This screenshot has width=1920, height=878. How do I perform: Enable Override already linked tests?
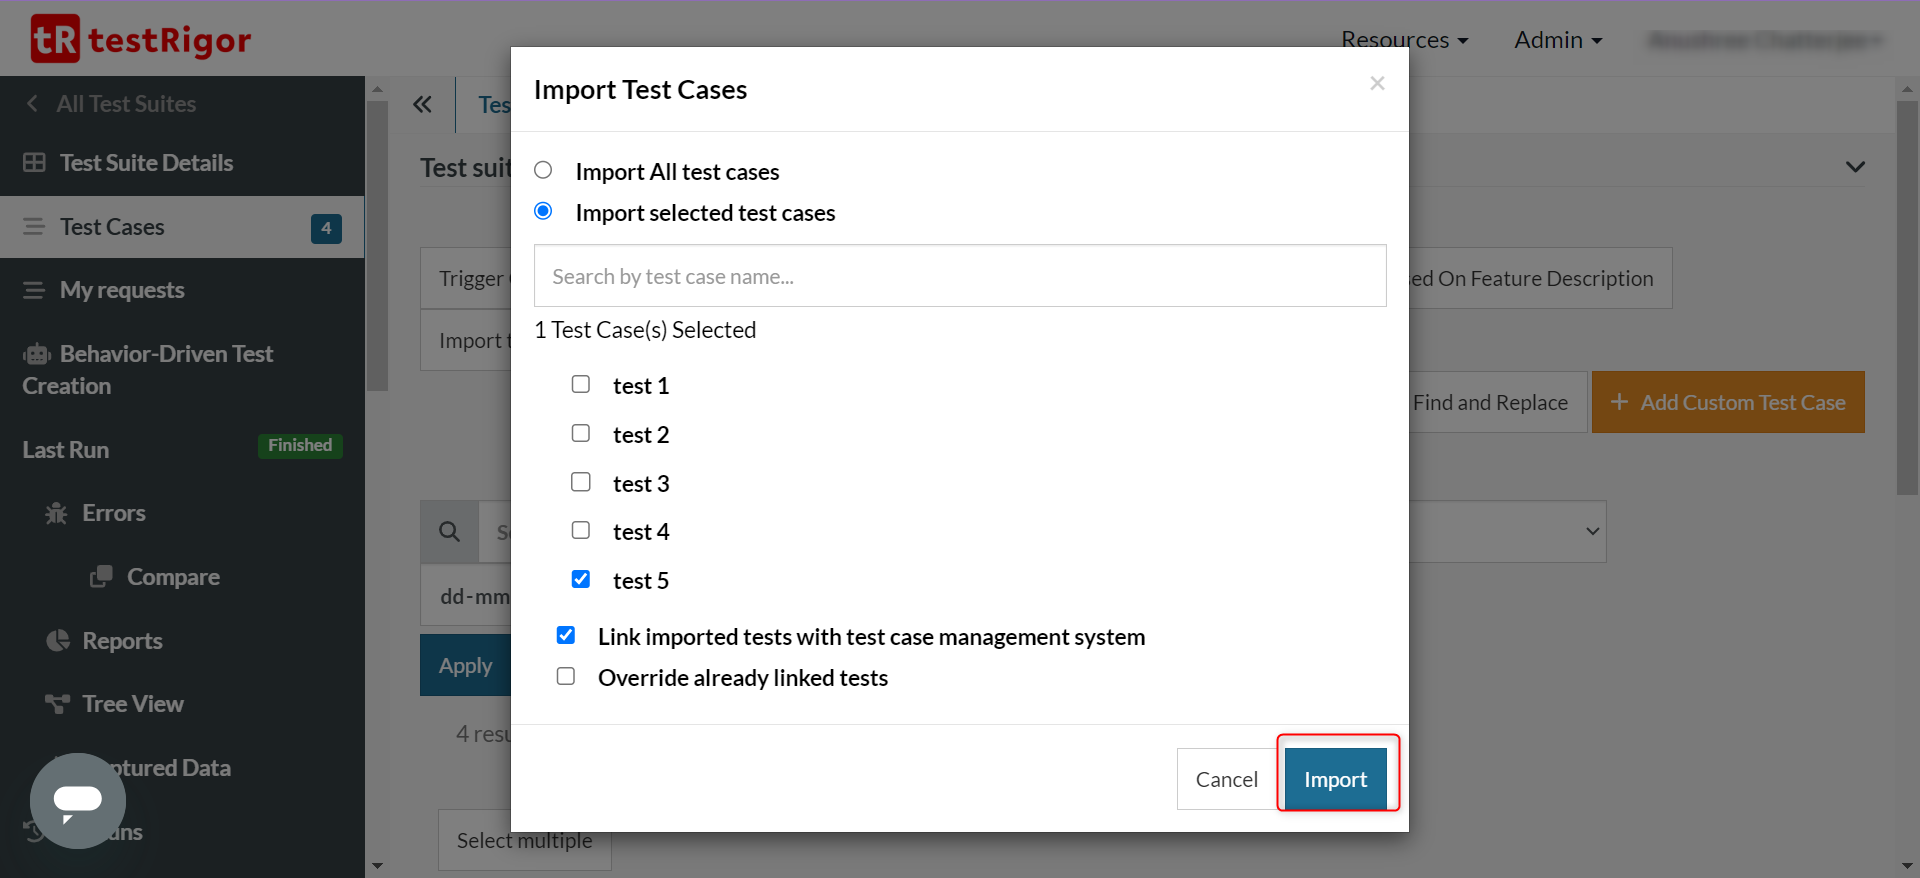566,676
